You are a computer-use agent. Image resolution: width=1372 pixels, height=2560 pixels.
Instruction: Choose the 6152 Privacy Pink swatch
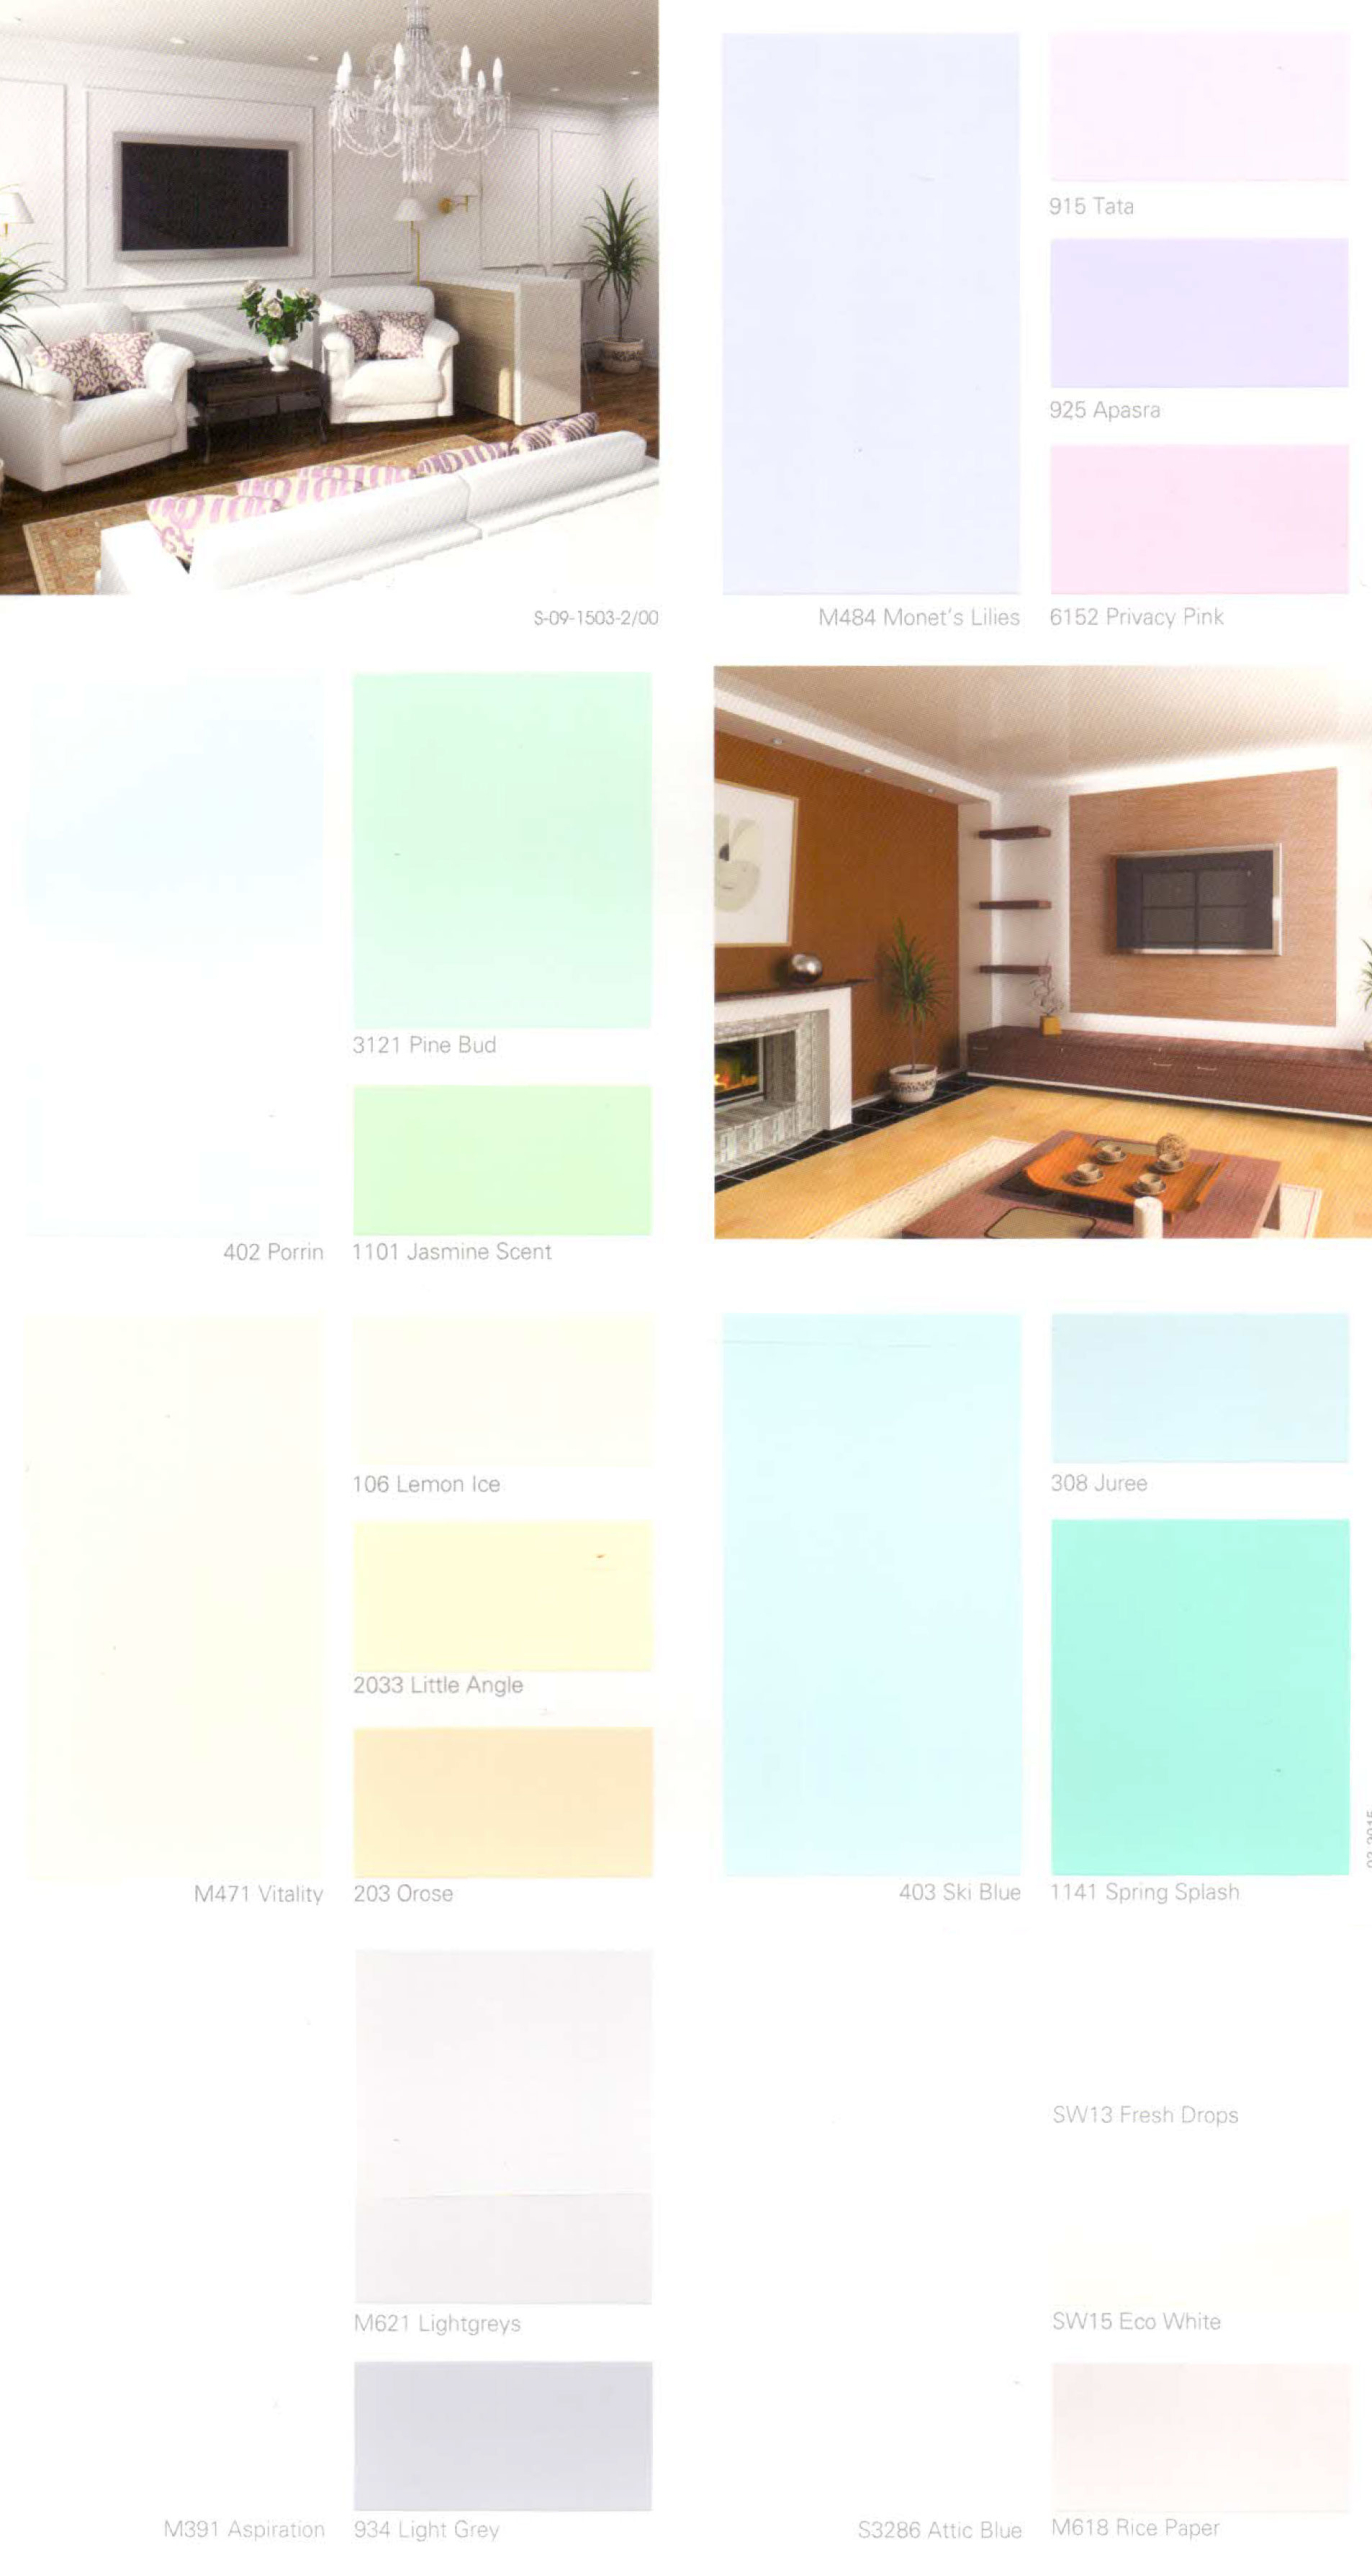1198,519
